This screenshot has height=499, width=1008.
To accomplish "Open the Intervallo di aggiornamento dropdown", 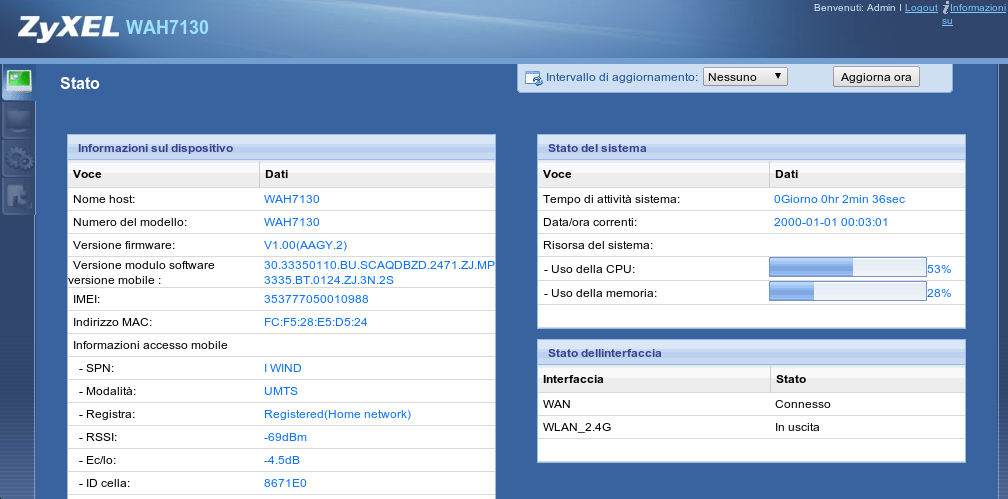I will (745, 77).
